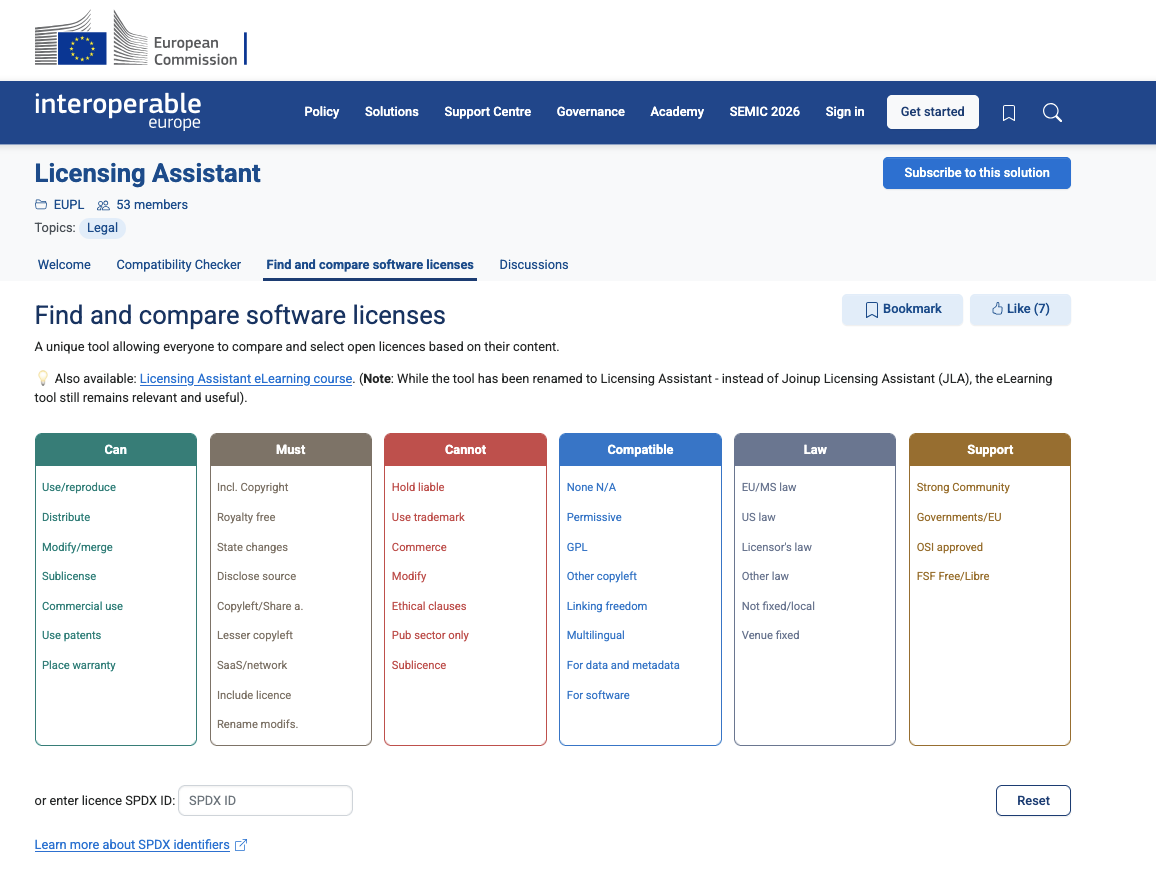
Task: Click the Get started button
Action: (x=933, y=112)
